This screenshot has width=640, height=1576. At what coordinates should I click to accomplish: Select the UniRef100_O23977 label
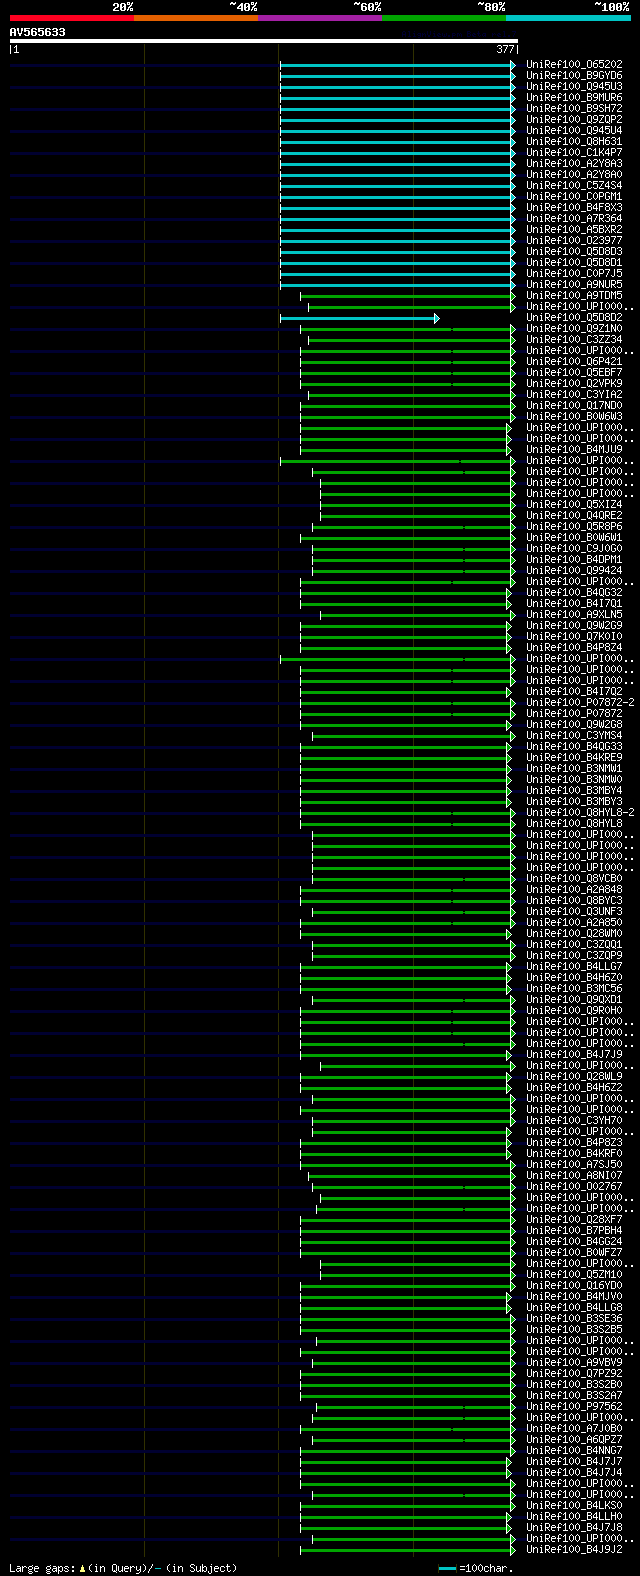pyautogui.click(x=574, y=241)
